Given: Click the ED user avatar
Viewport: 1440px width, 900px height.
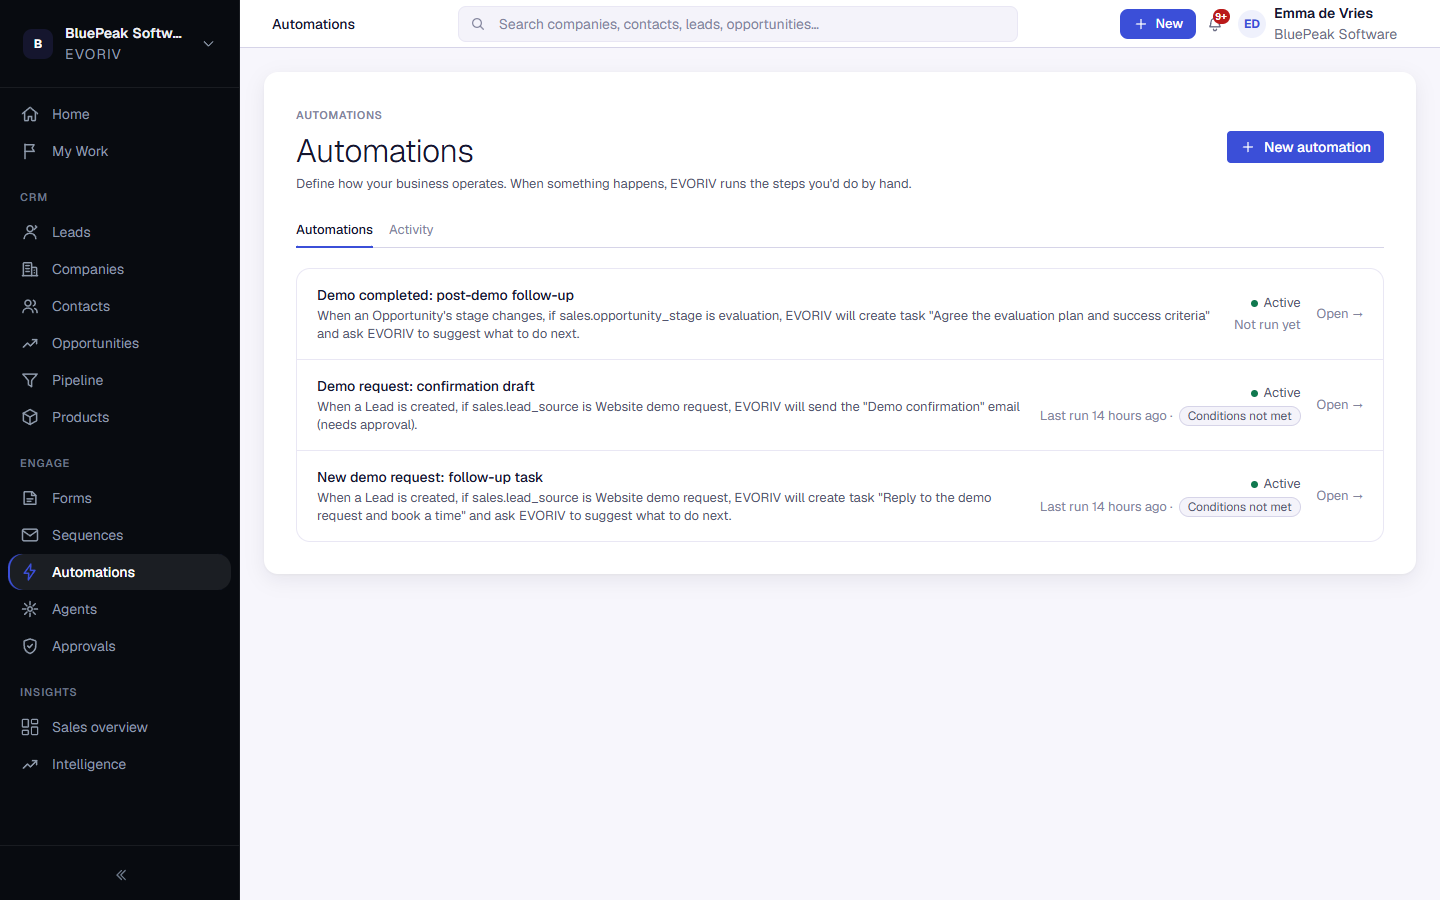Looking at the screenshot, I should pos(1252,24).
